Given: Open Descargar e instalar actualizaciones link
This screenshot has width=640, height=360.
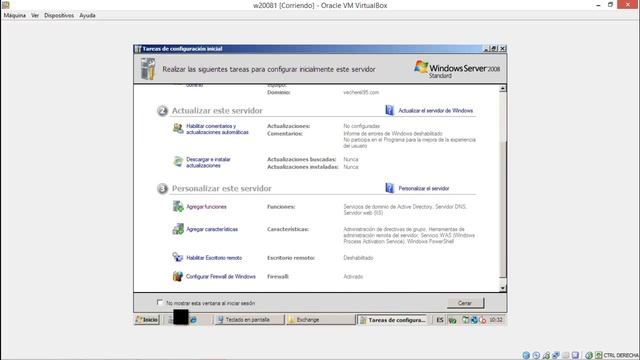Looking at the screenshot, I should click(208, 162).
